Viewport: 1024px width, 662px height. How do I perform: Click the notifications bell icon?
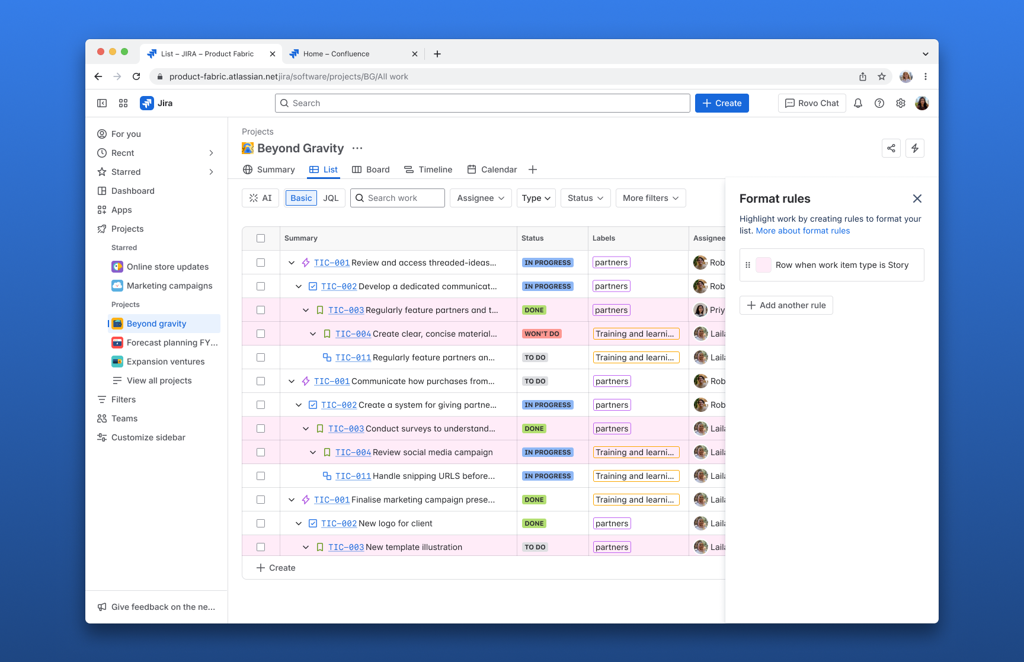tap(857, 103)
